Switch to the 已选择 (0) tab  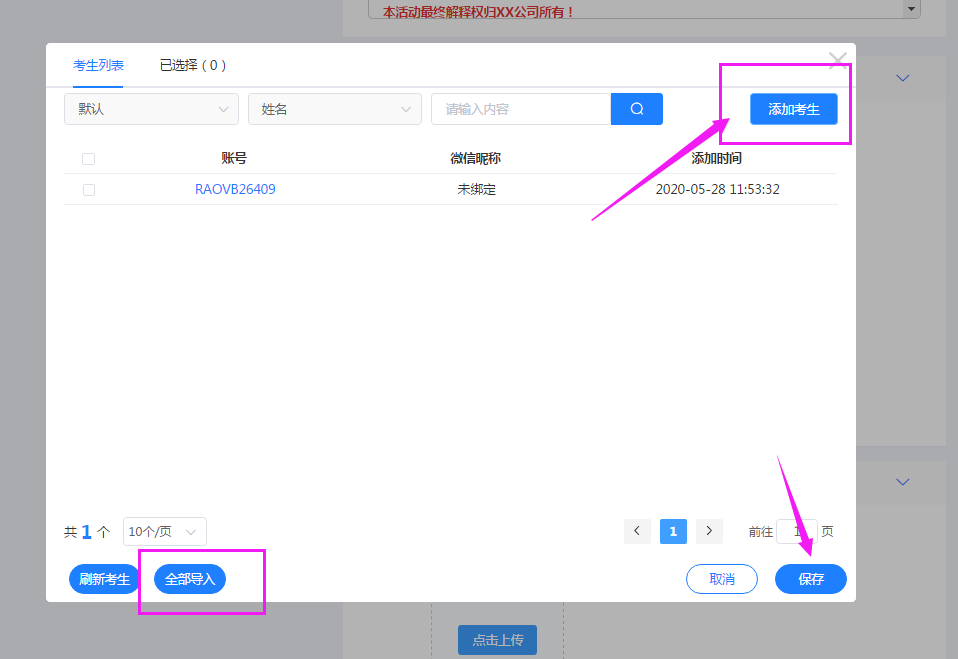pyautogui.click(x=193, y=65)
